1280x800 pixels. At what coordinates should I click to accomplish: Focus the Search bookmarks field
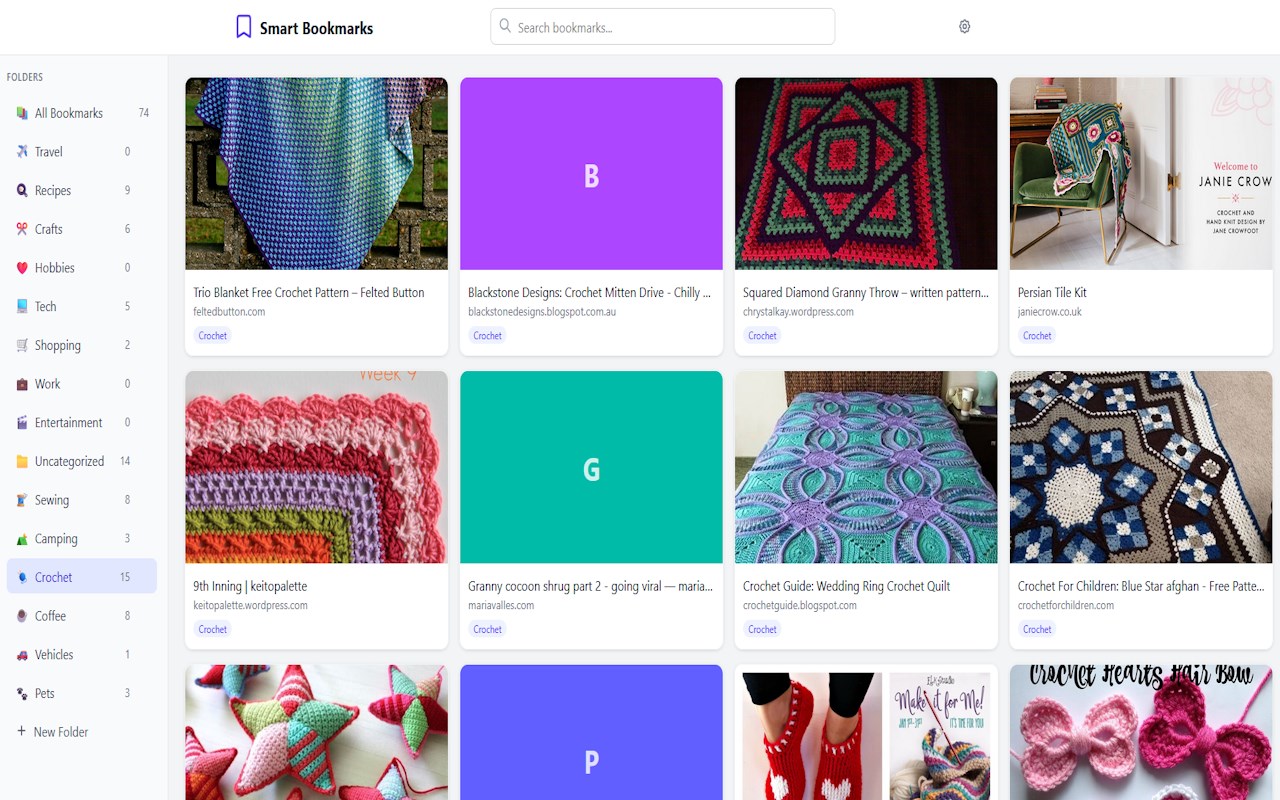(x=662, y=27)
